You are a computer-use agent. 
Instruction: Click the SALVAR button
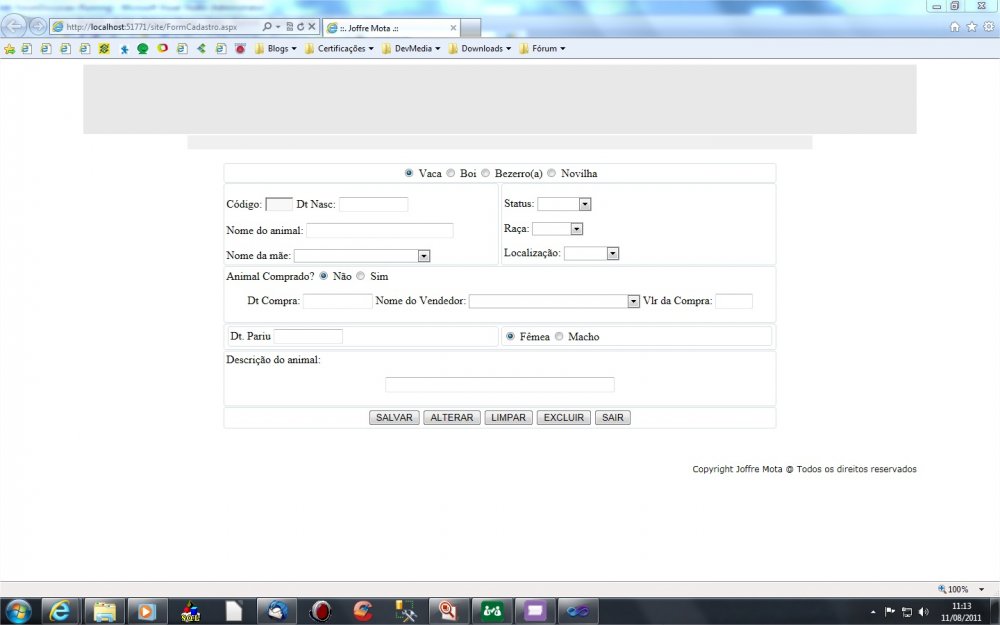tap(394, 418)
